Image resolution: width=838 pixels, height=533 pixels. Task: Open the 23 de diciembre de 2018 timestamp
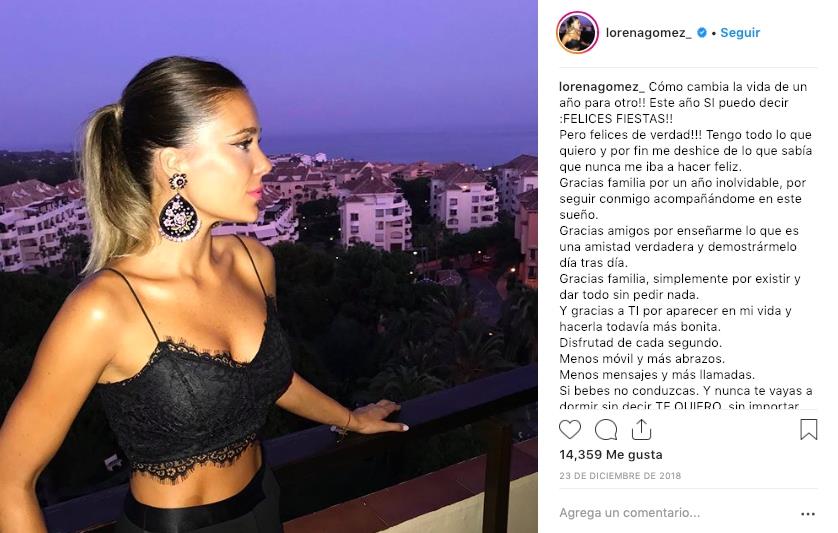tap(620, 475)
